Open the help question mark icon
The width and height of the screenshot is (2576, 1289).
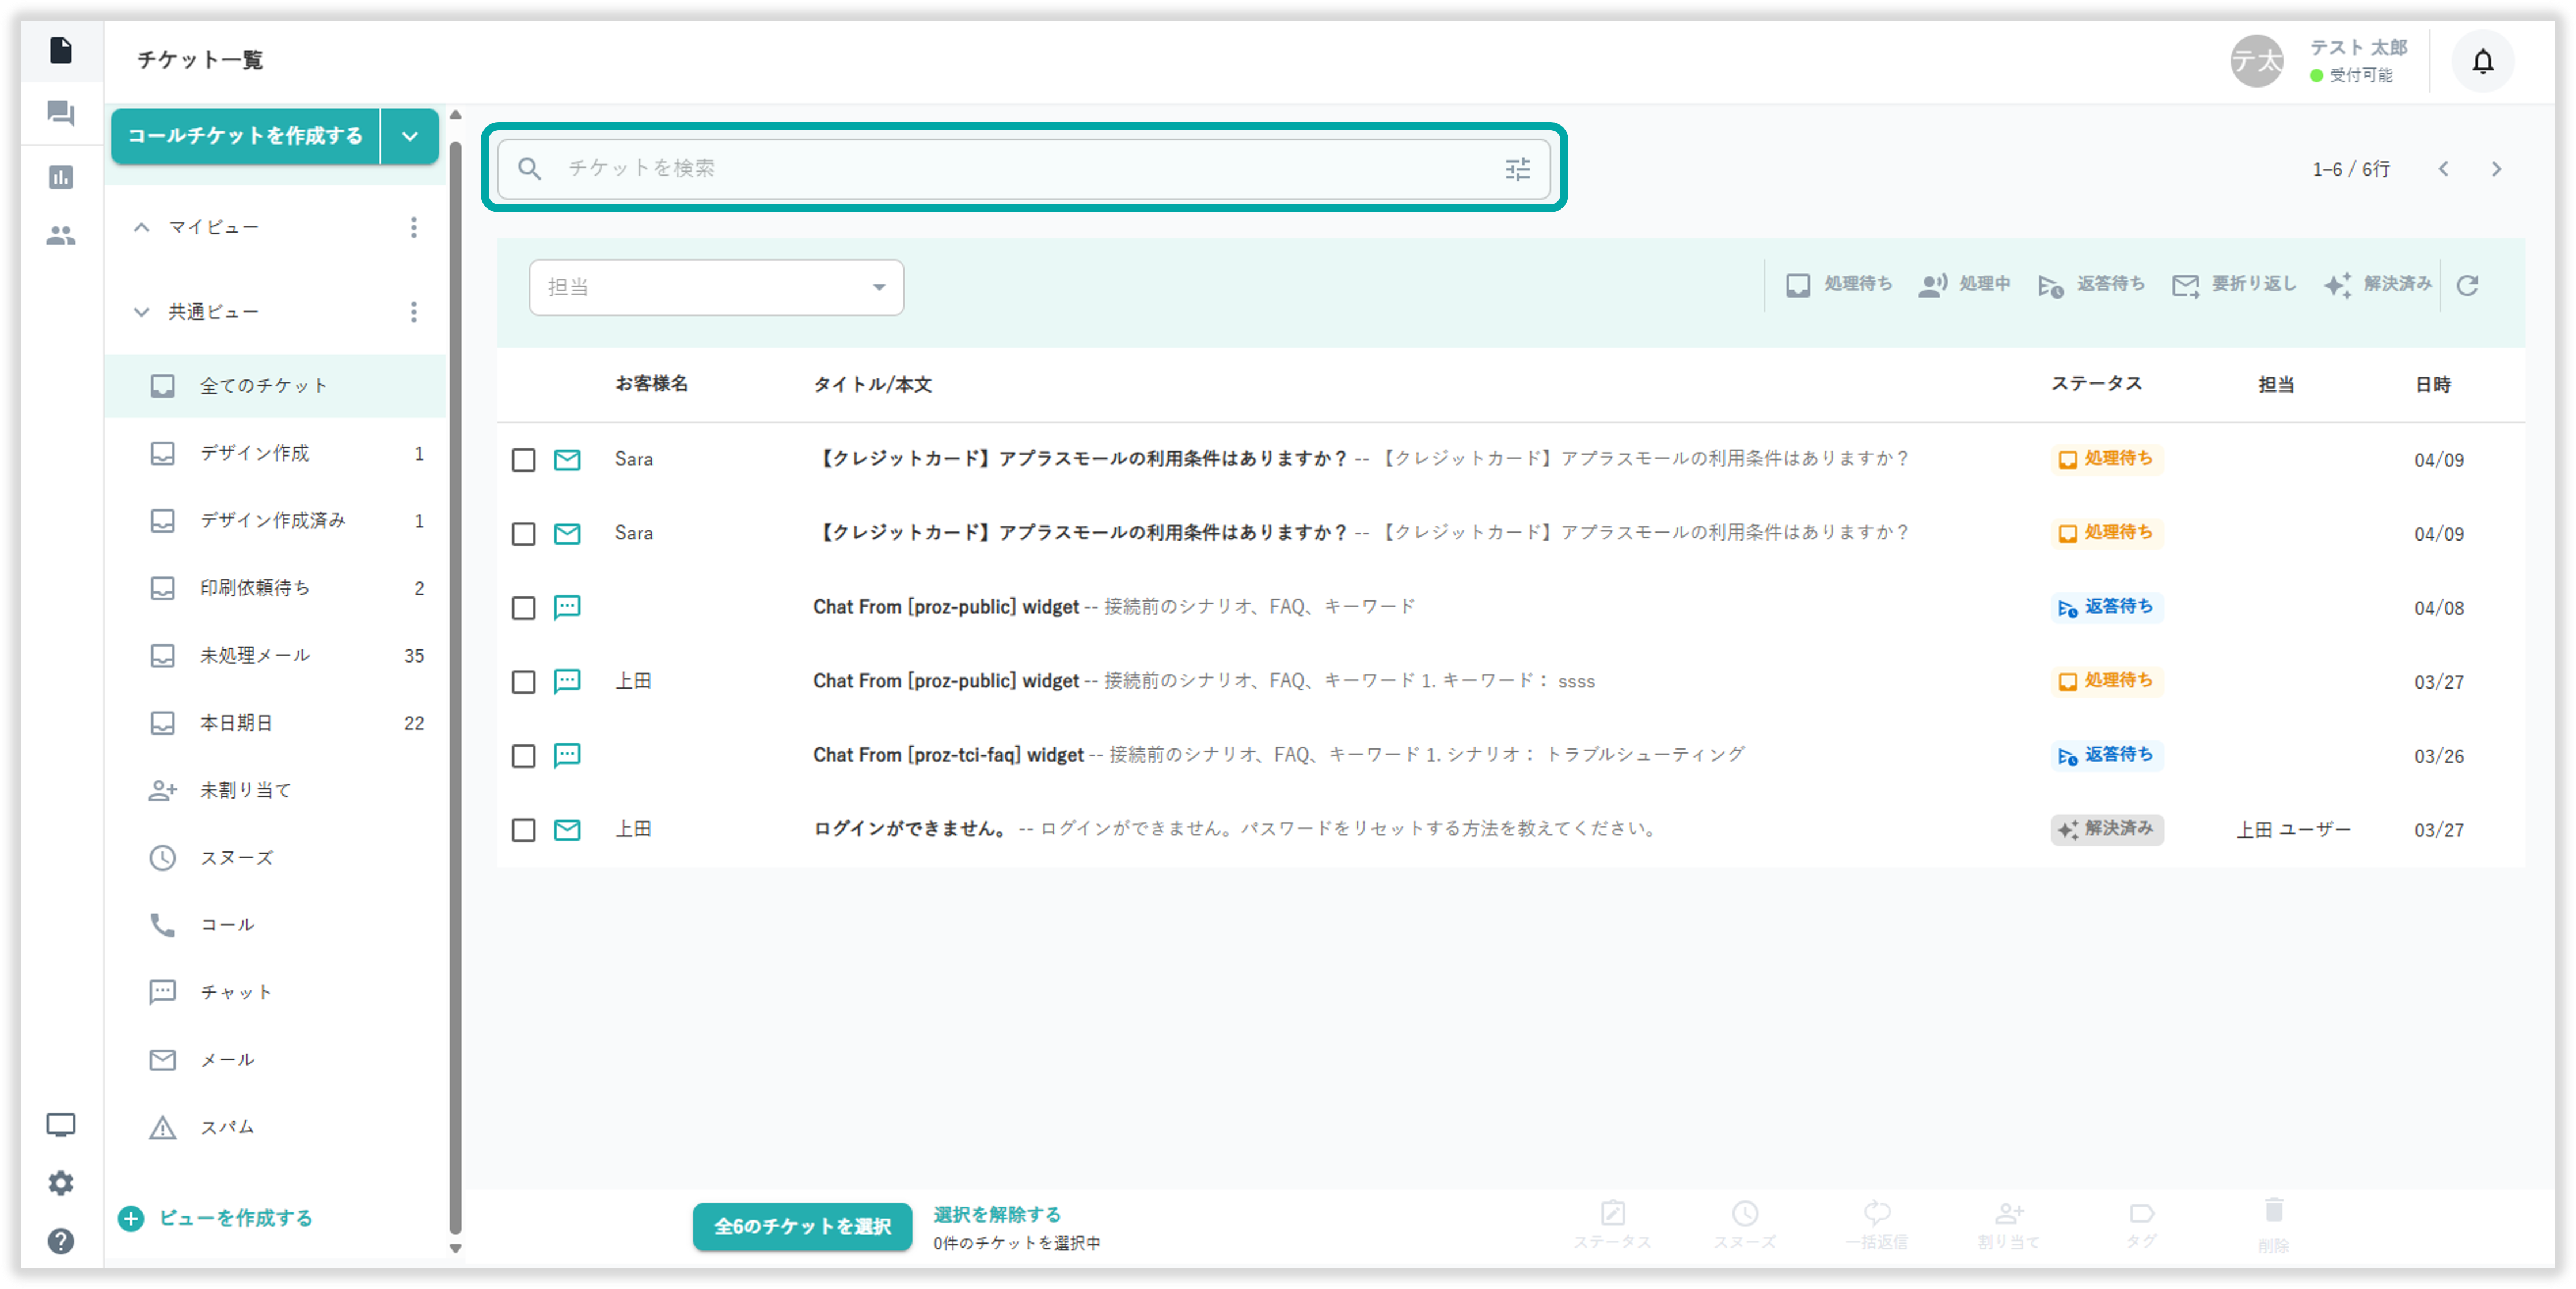coord(61,1241)
